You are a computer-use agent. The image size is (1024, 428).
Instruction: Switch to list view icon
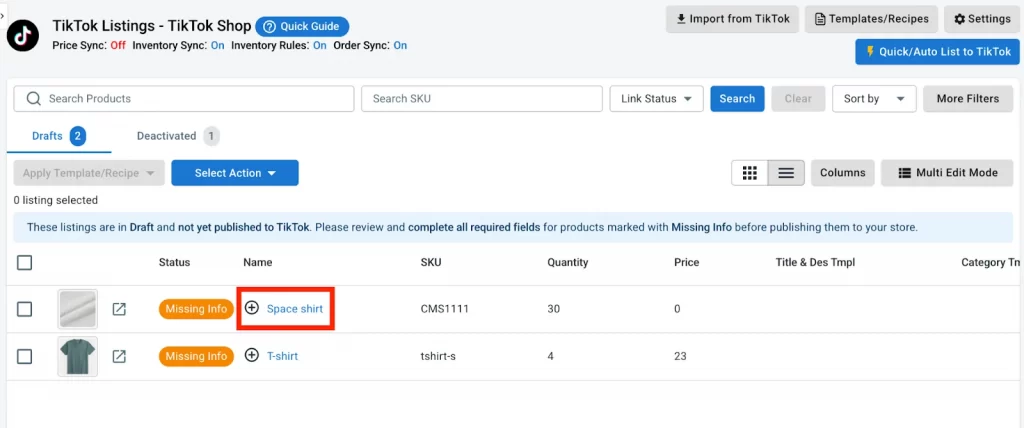click(786, 173)
